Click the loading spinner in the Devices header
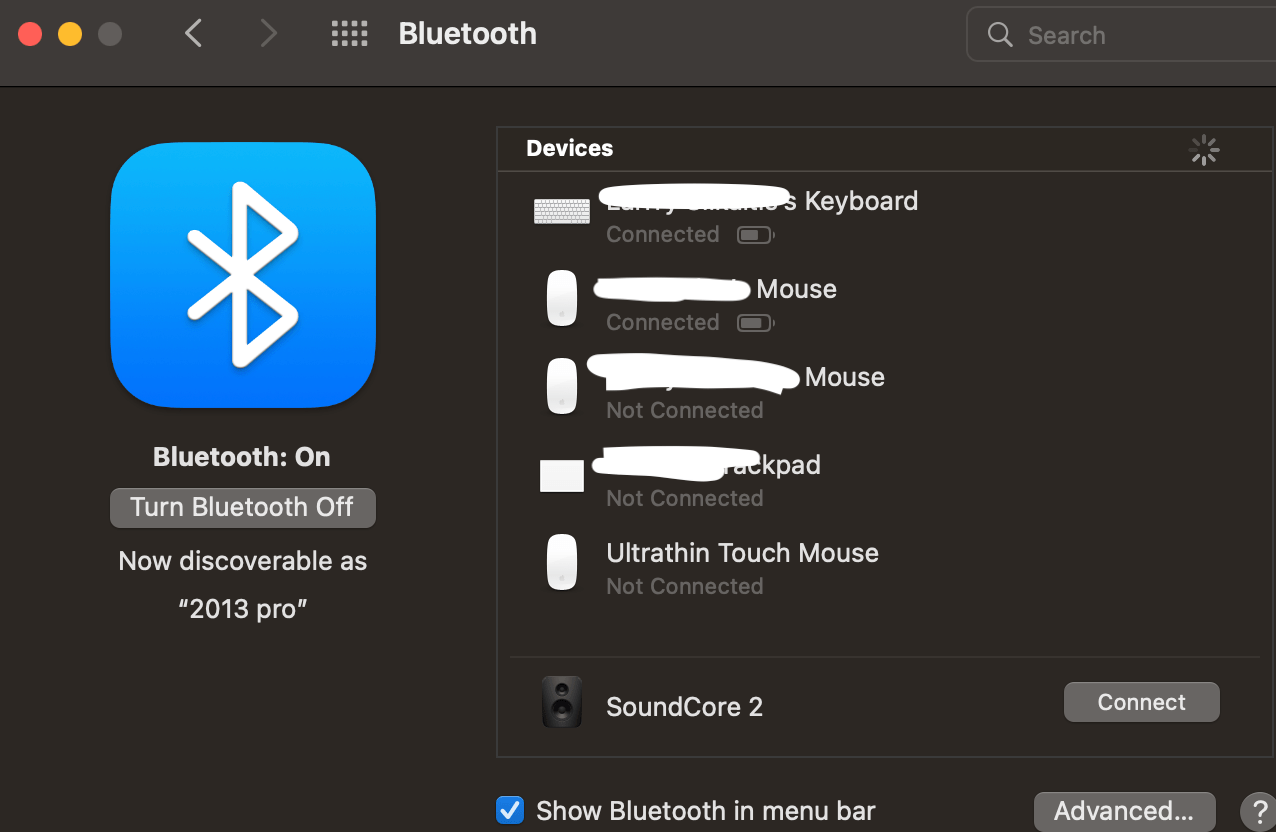 click(x=1203, y=149)
